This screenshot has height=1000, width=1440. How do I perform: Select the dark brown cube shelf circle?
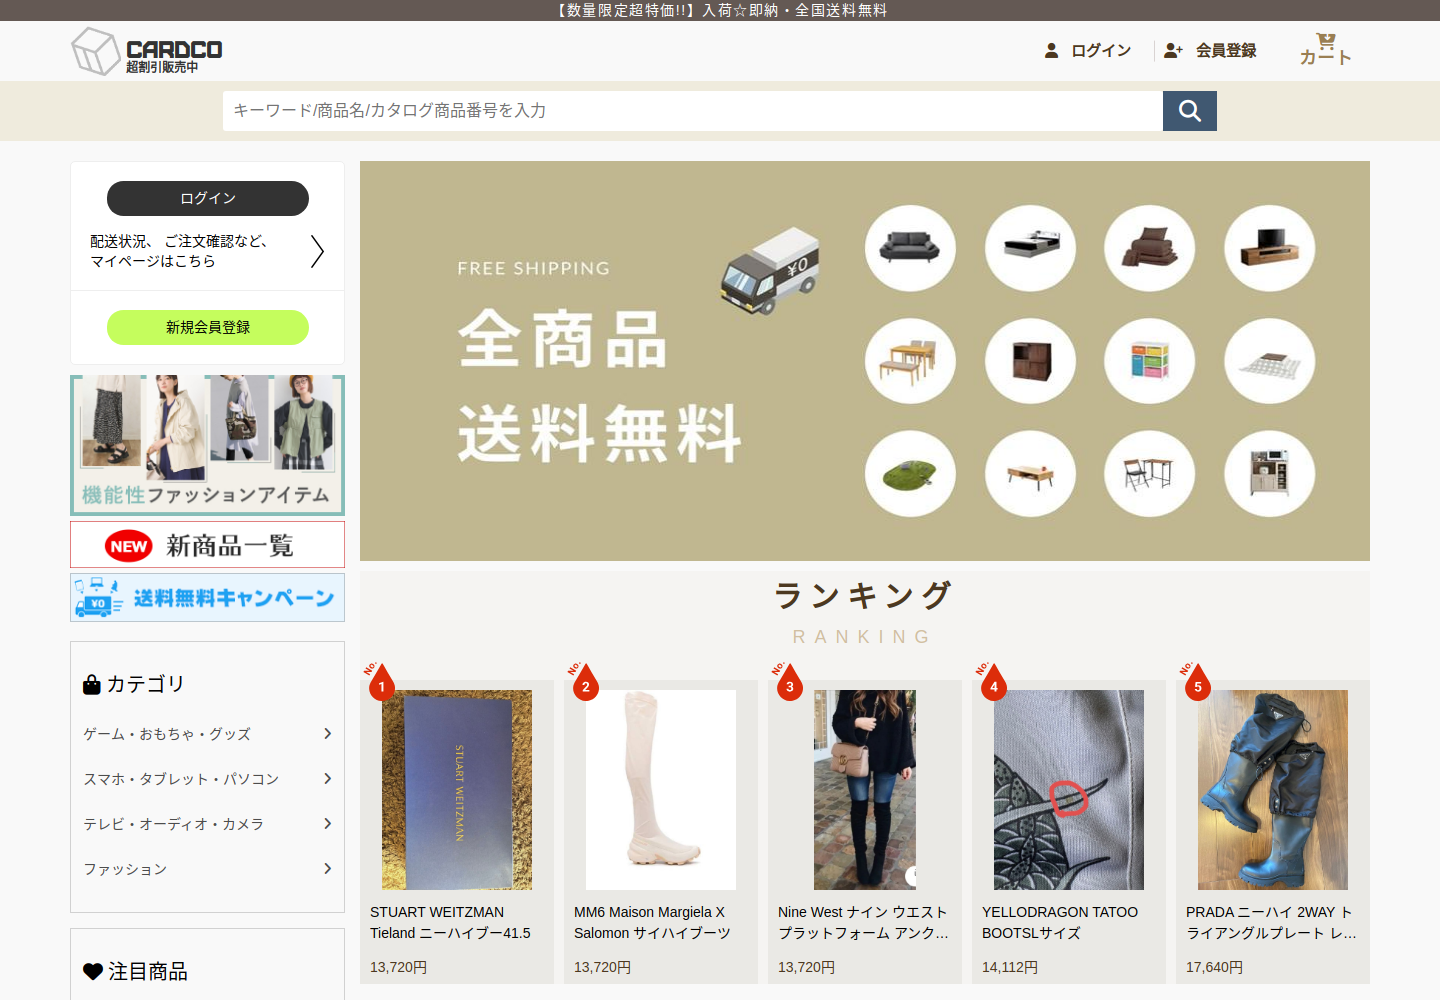[x=1030, y=361]
